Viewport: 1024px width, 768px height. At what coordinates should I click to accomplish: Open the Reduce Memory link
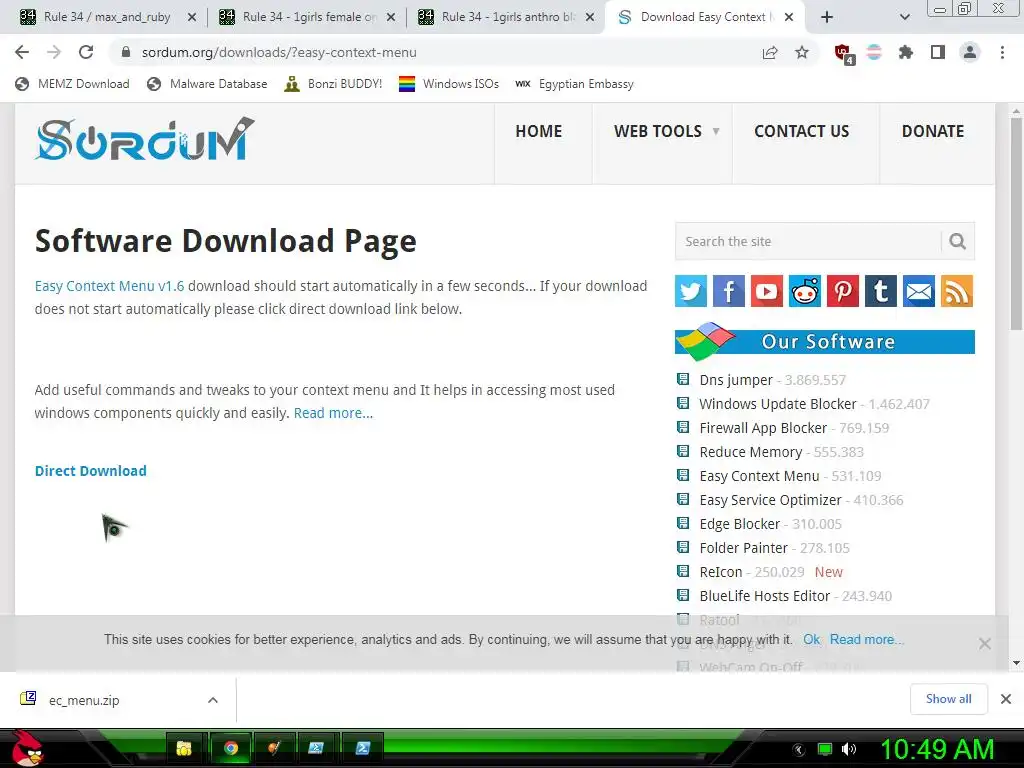pyautogui.click(x=751, y=452)
